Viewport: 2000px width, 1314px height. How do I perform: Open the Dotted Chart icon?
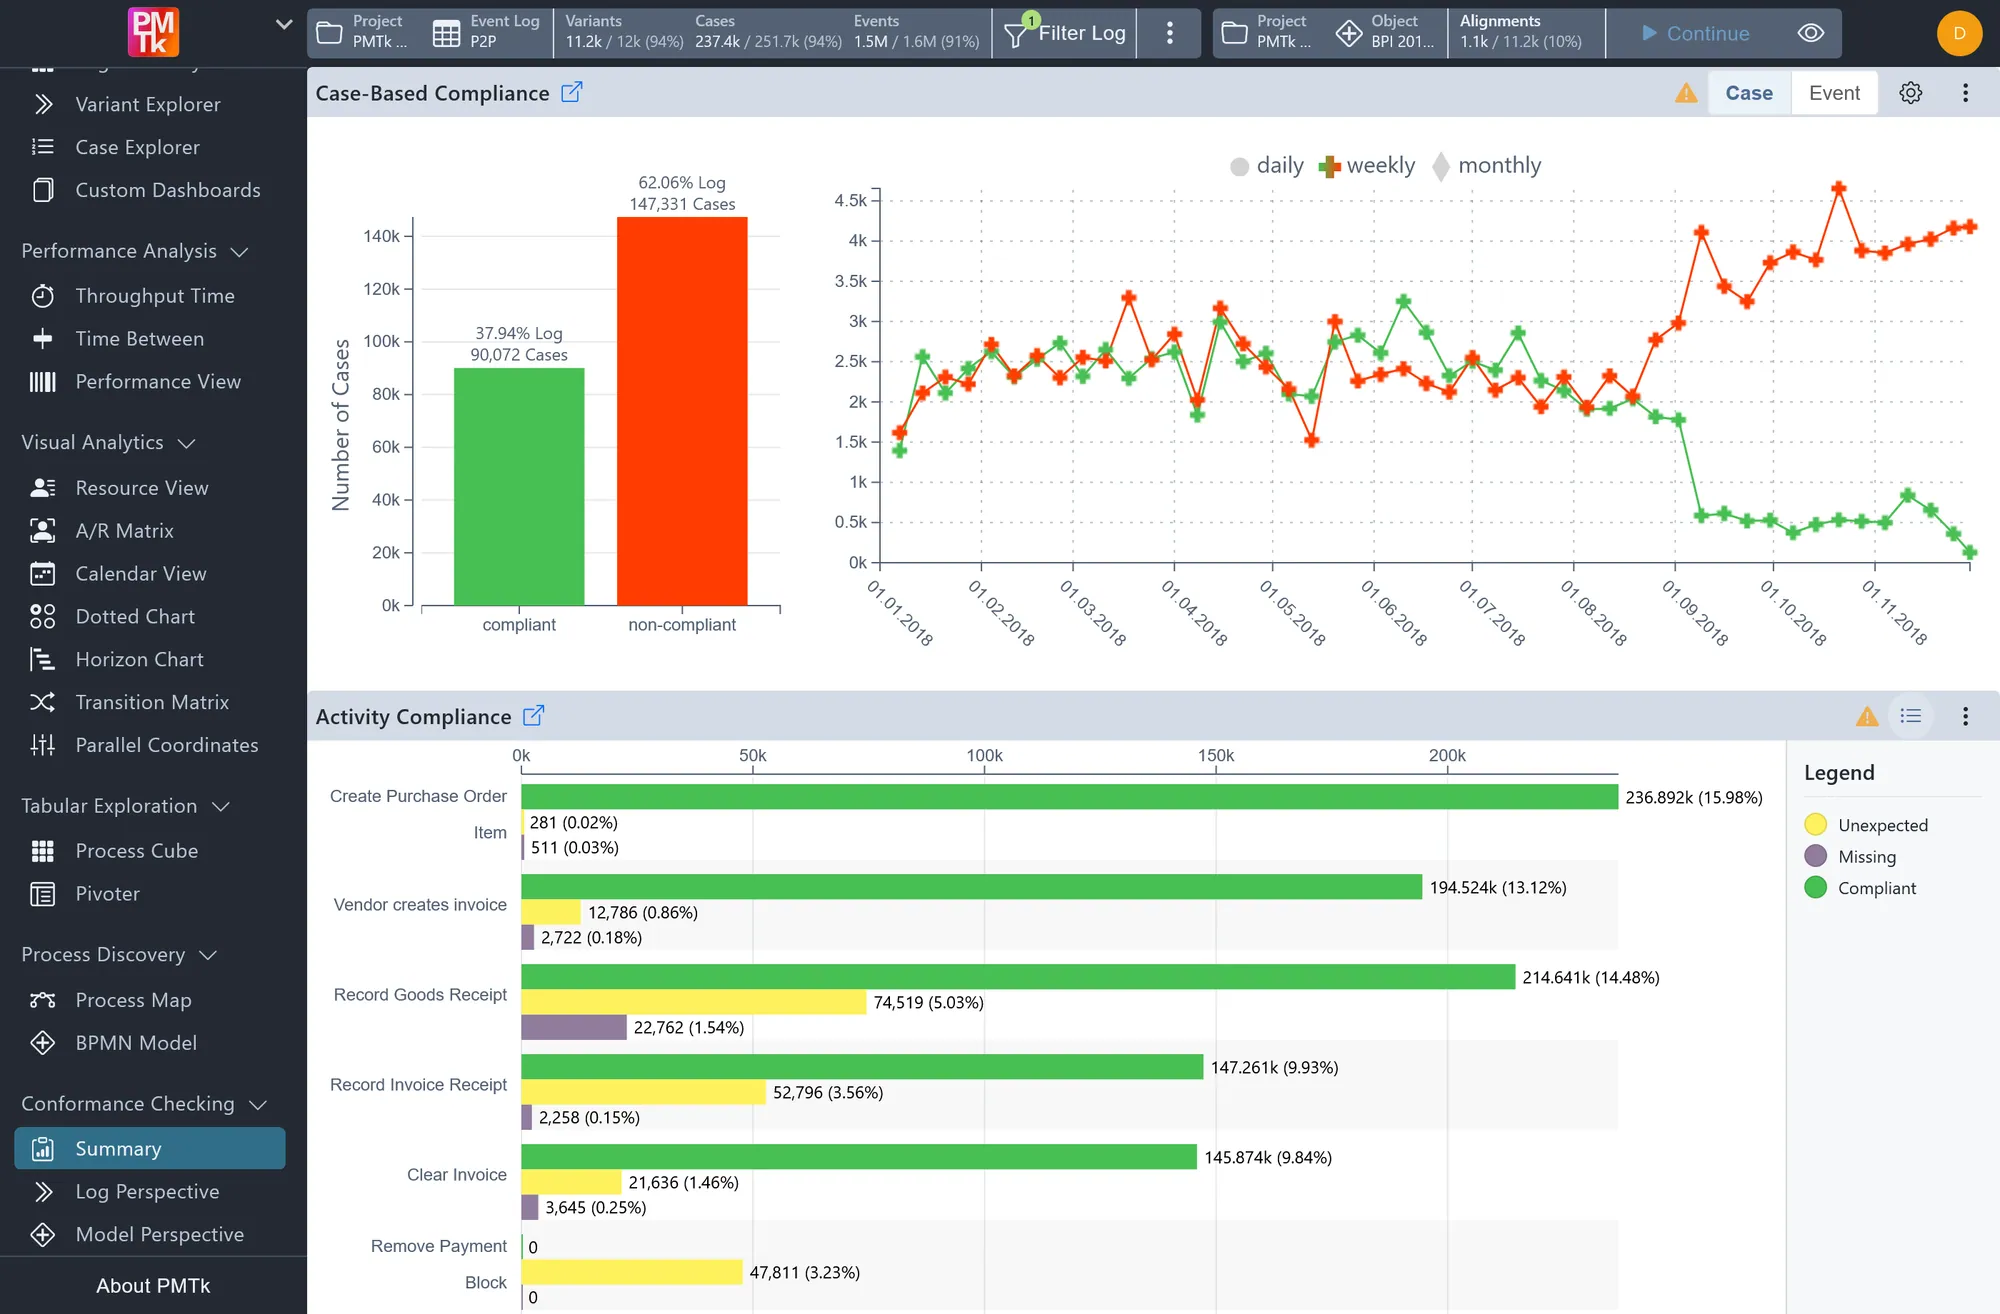coord(43,617)
